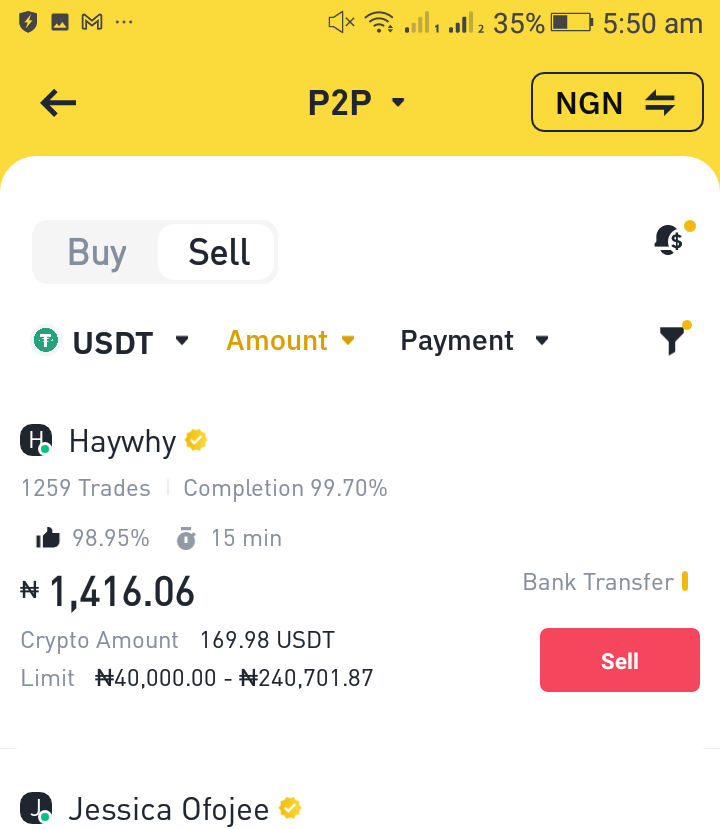Open the Payment method dropdown
Image resolution: width=720 pixels, height=829 pixels.
click(474, 340)
